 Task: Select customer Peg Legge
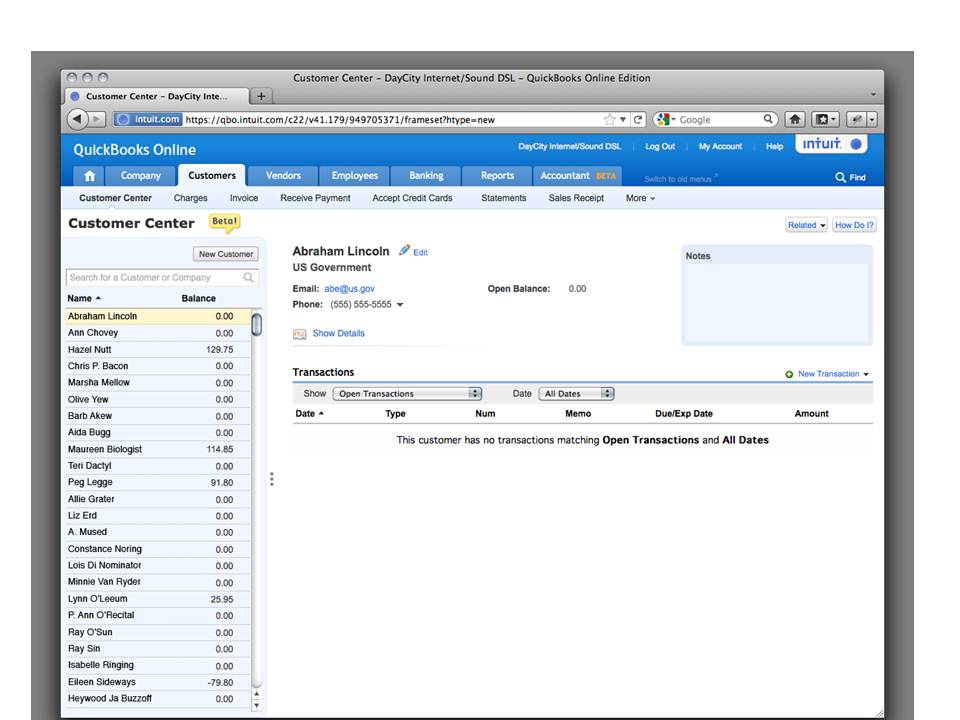point(157,482)
